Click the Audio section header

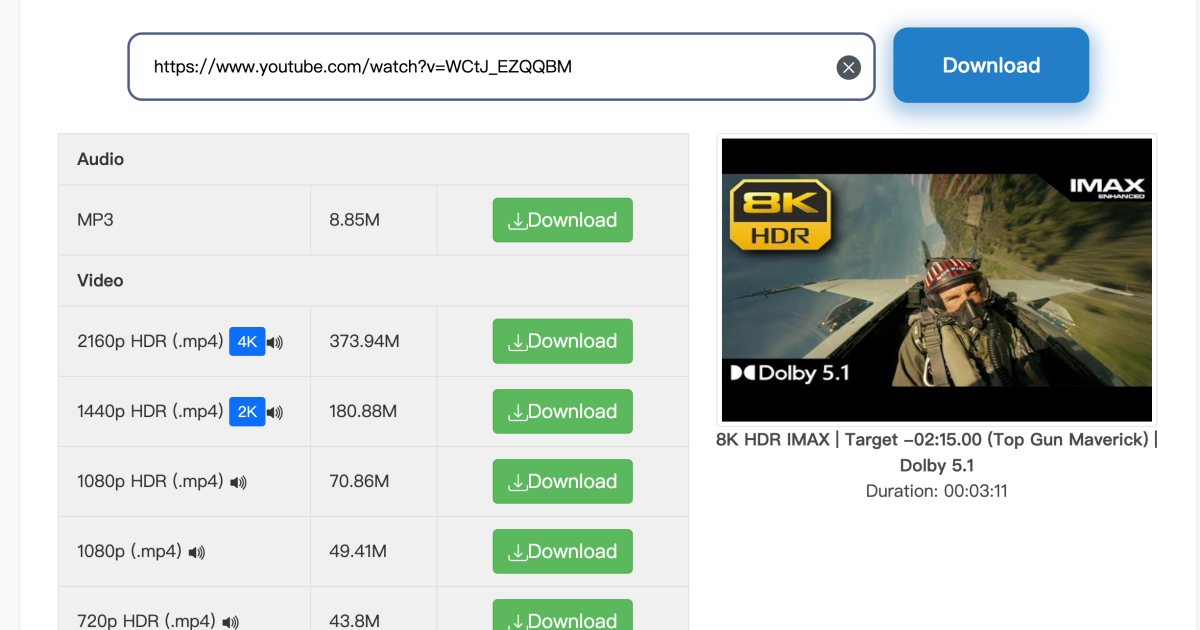click(x=373, y=159)
